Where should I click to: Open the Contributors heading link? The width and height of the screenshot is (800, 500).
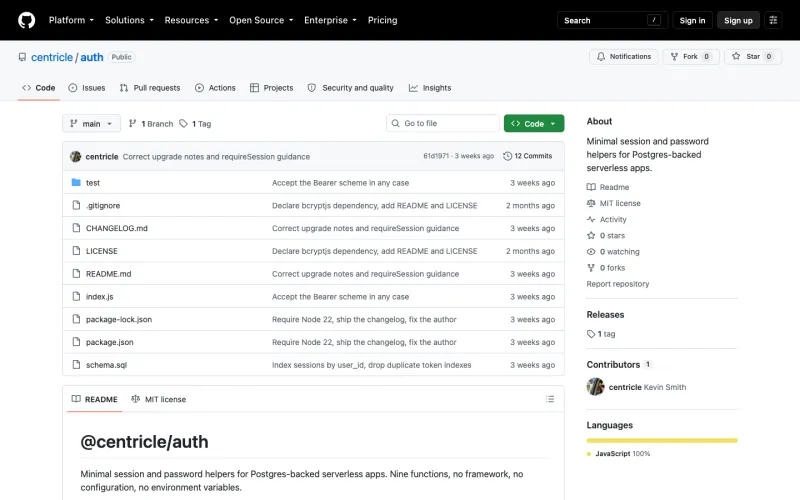coord(618,365)
